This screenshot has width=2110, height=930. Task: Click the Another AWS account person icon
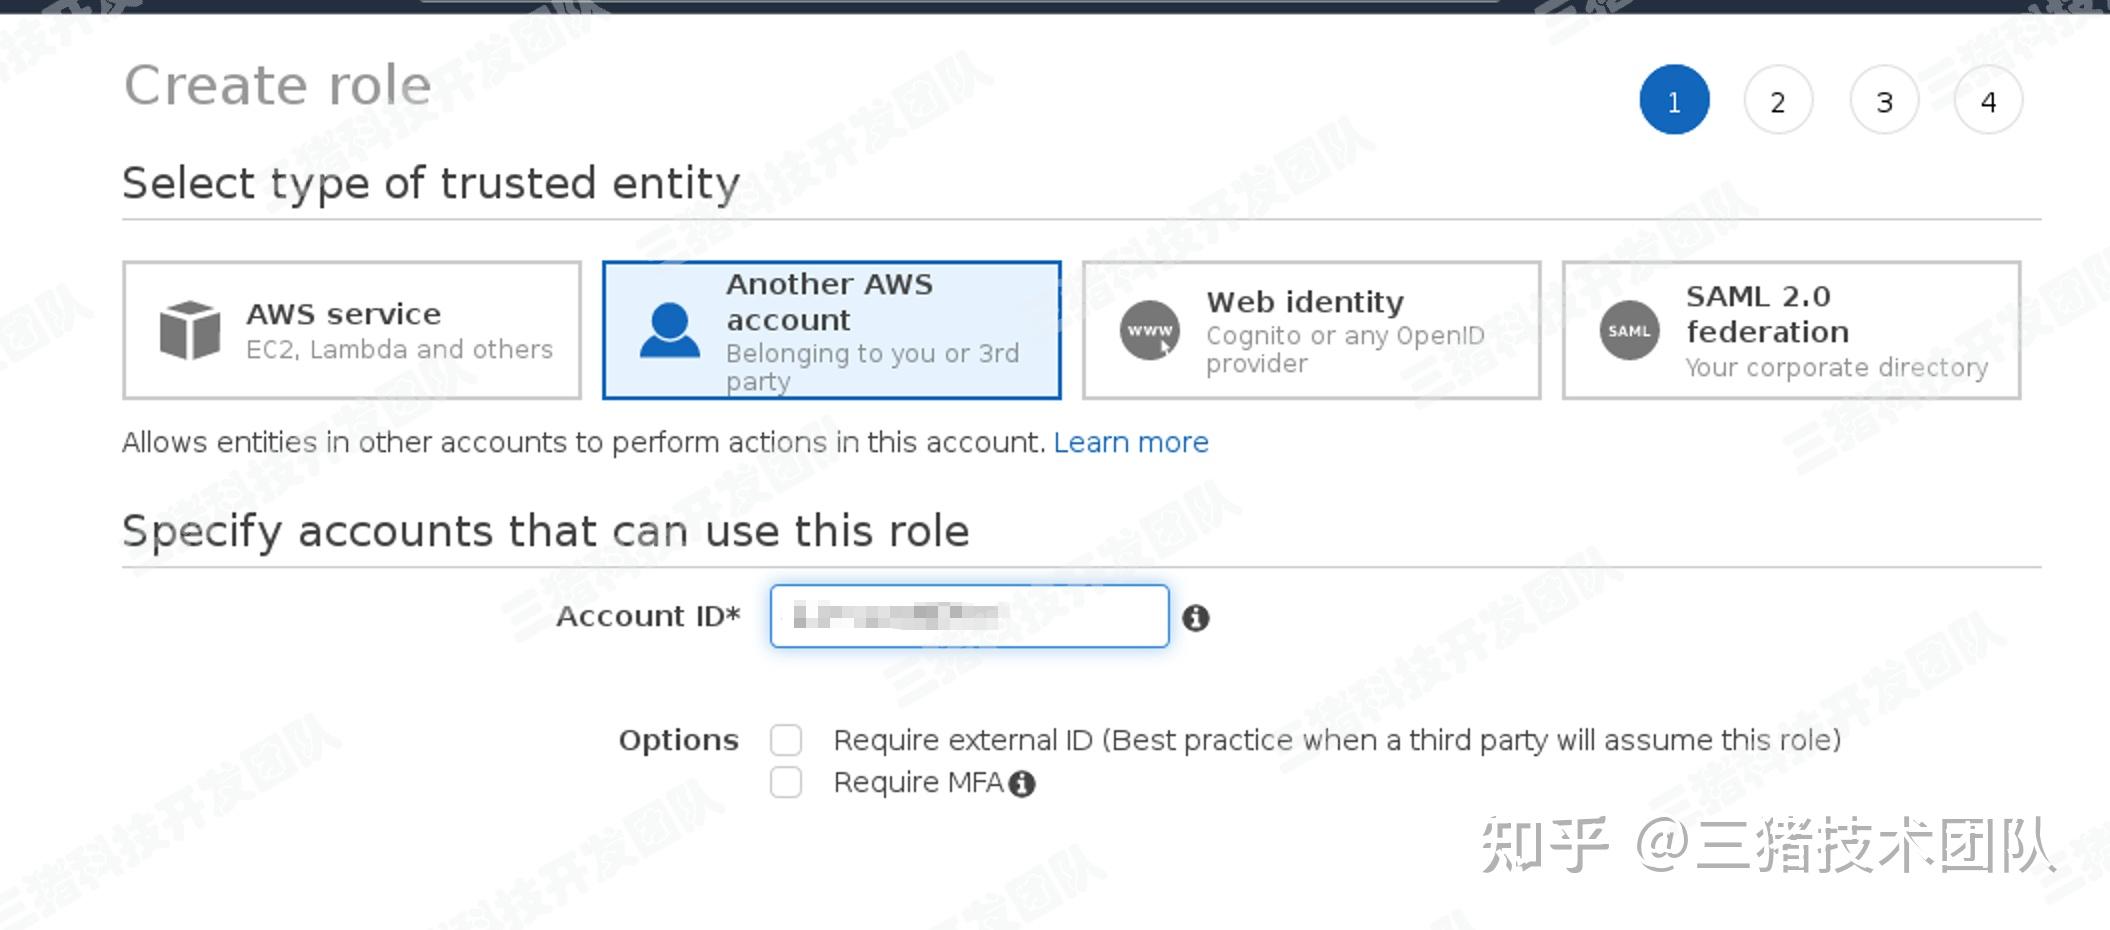pos(669,330)
